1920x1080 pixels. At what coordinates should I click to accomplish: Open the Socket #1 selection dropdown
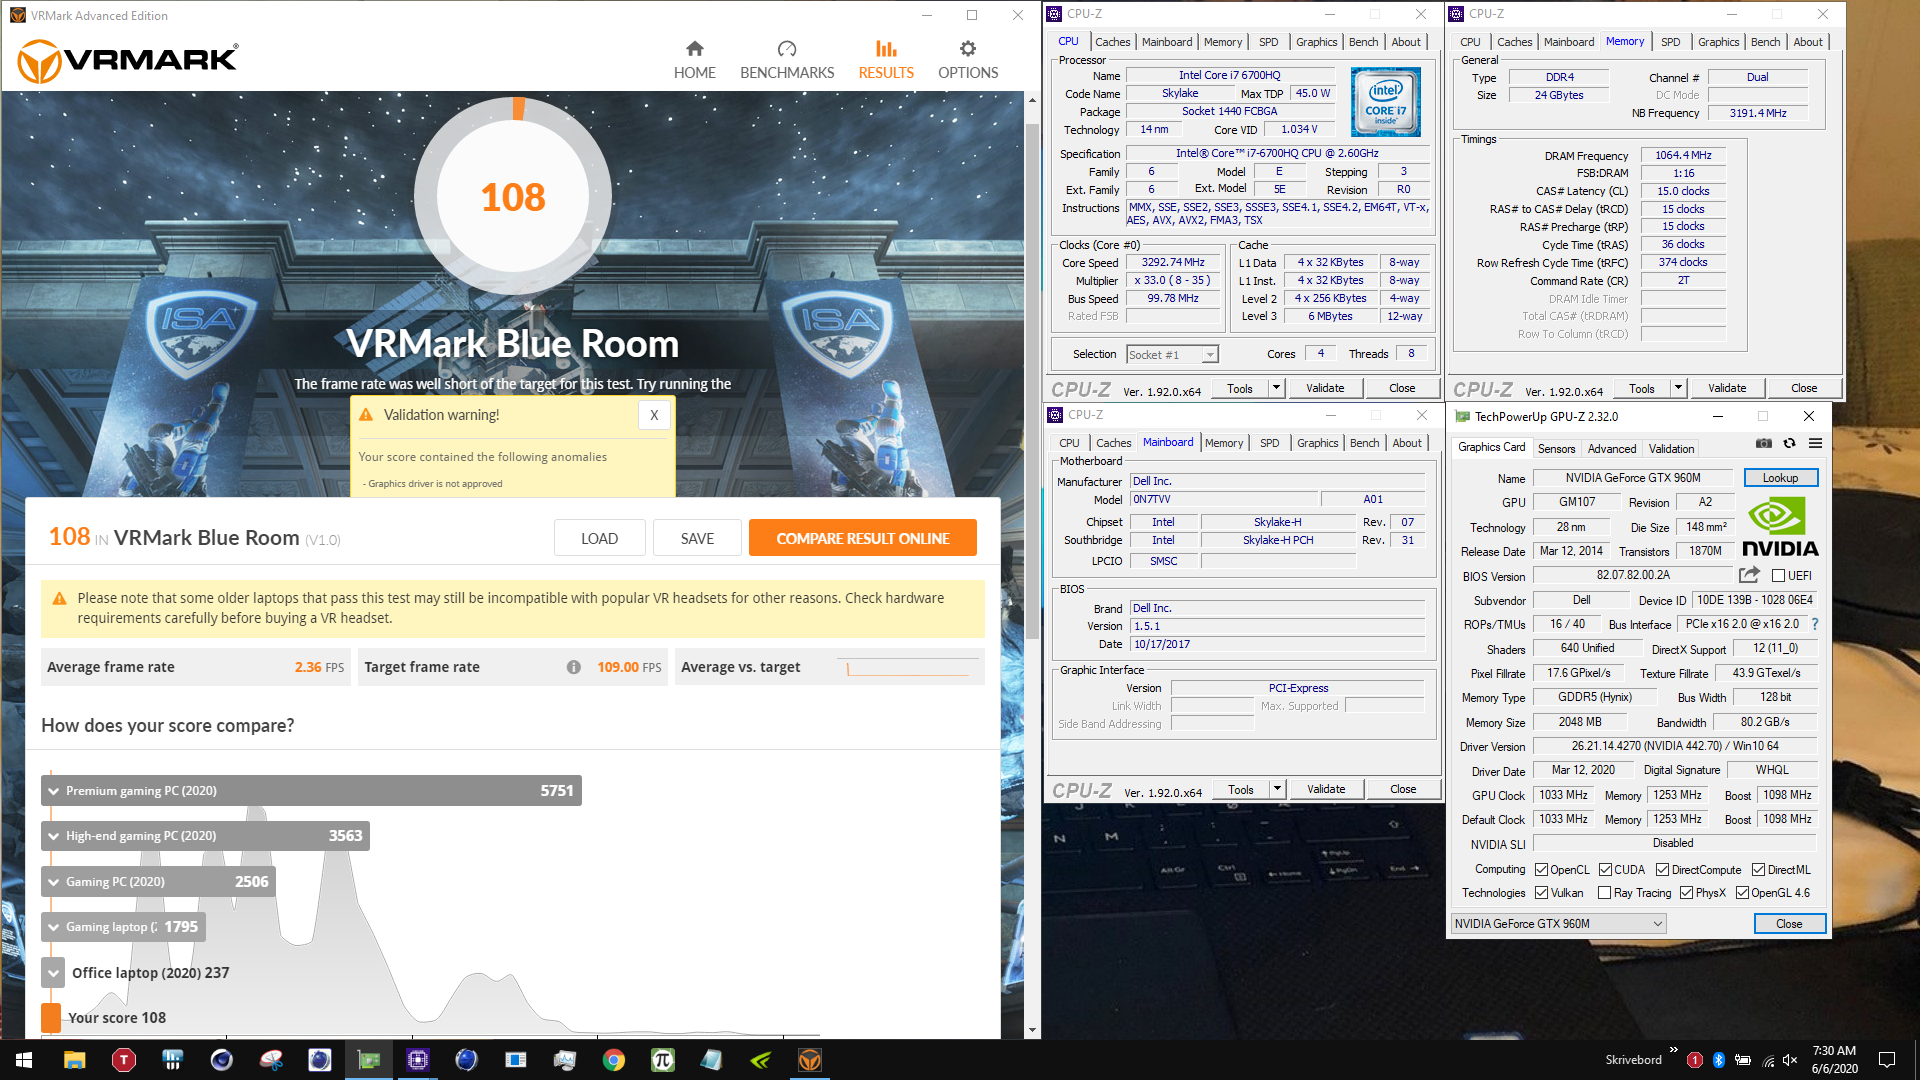pos(1172,355)
